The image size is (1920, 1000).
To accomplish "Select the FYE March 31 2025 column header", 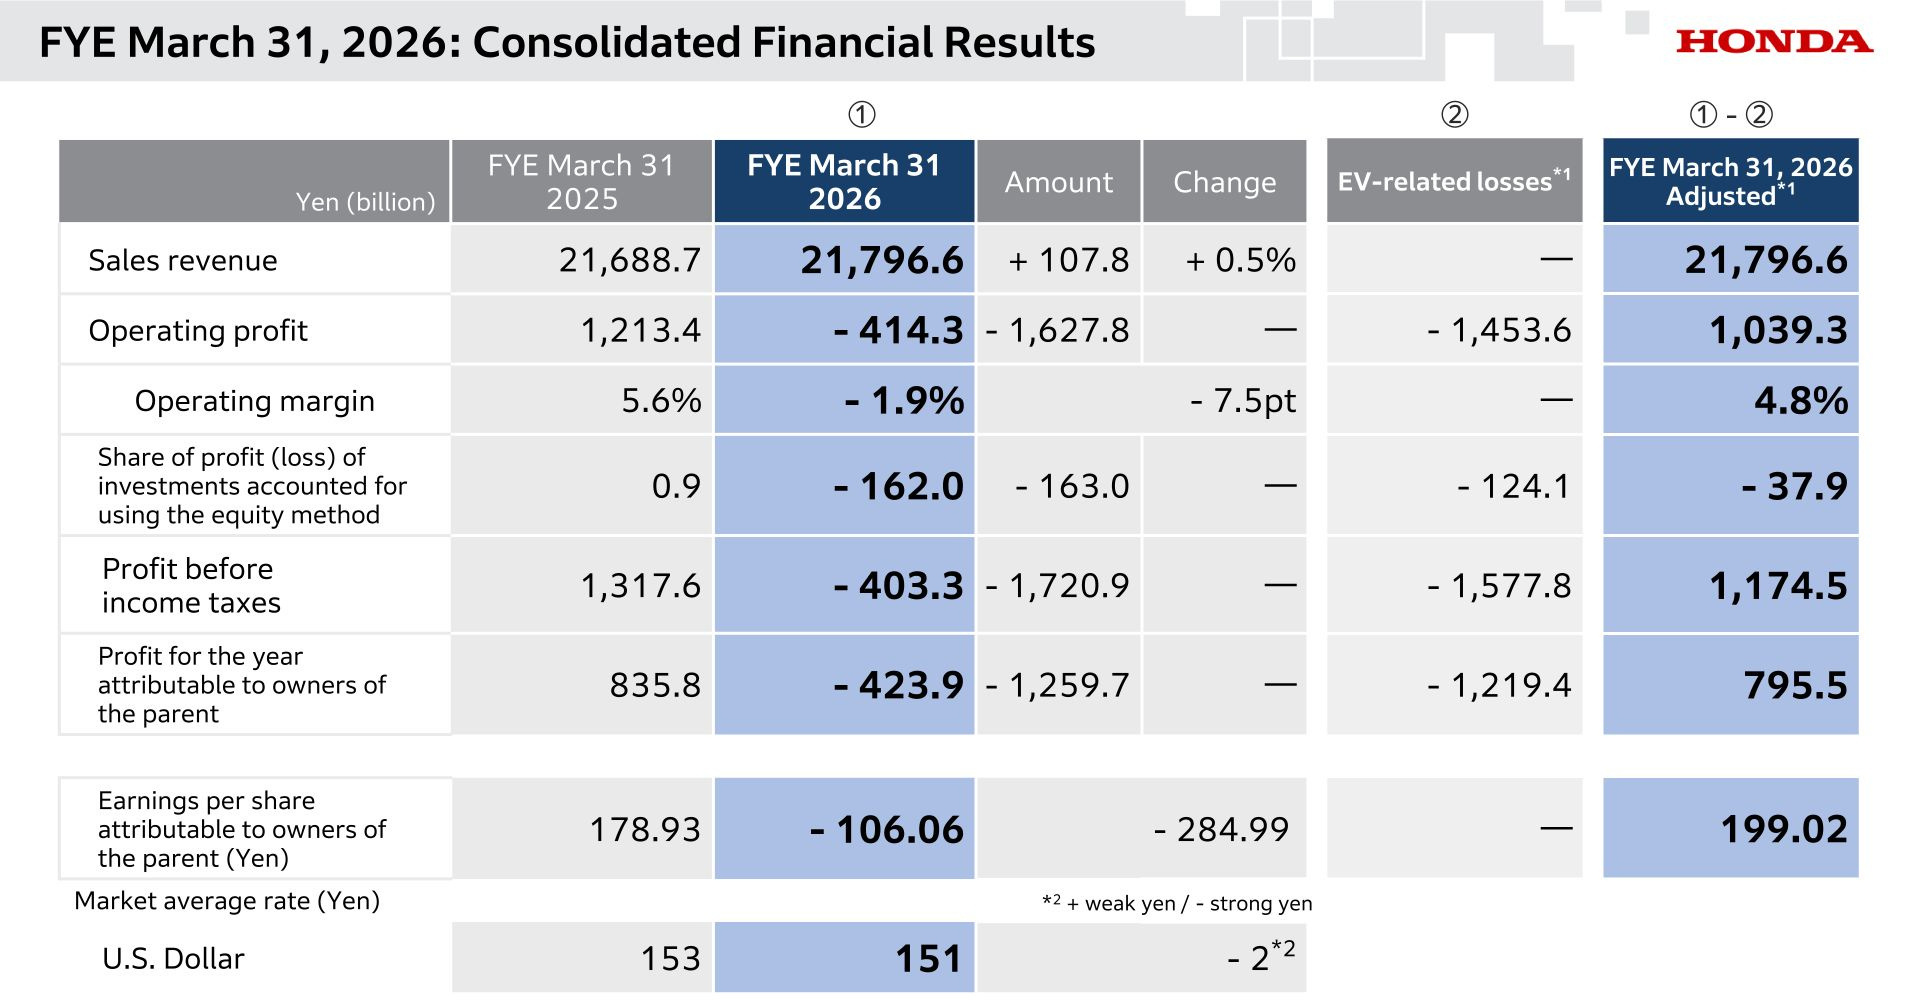I will tap(581, 181).
